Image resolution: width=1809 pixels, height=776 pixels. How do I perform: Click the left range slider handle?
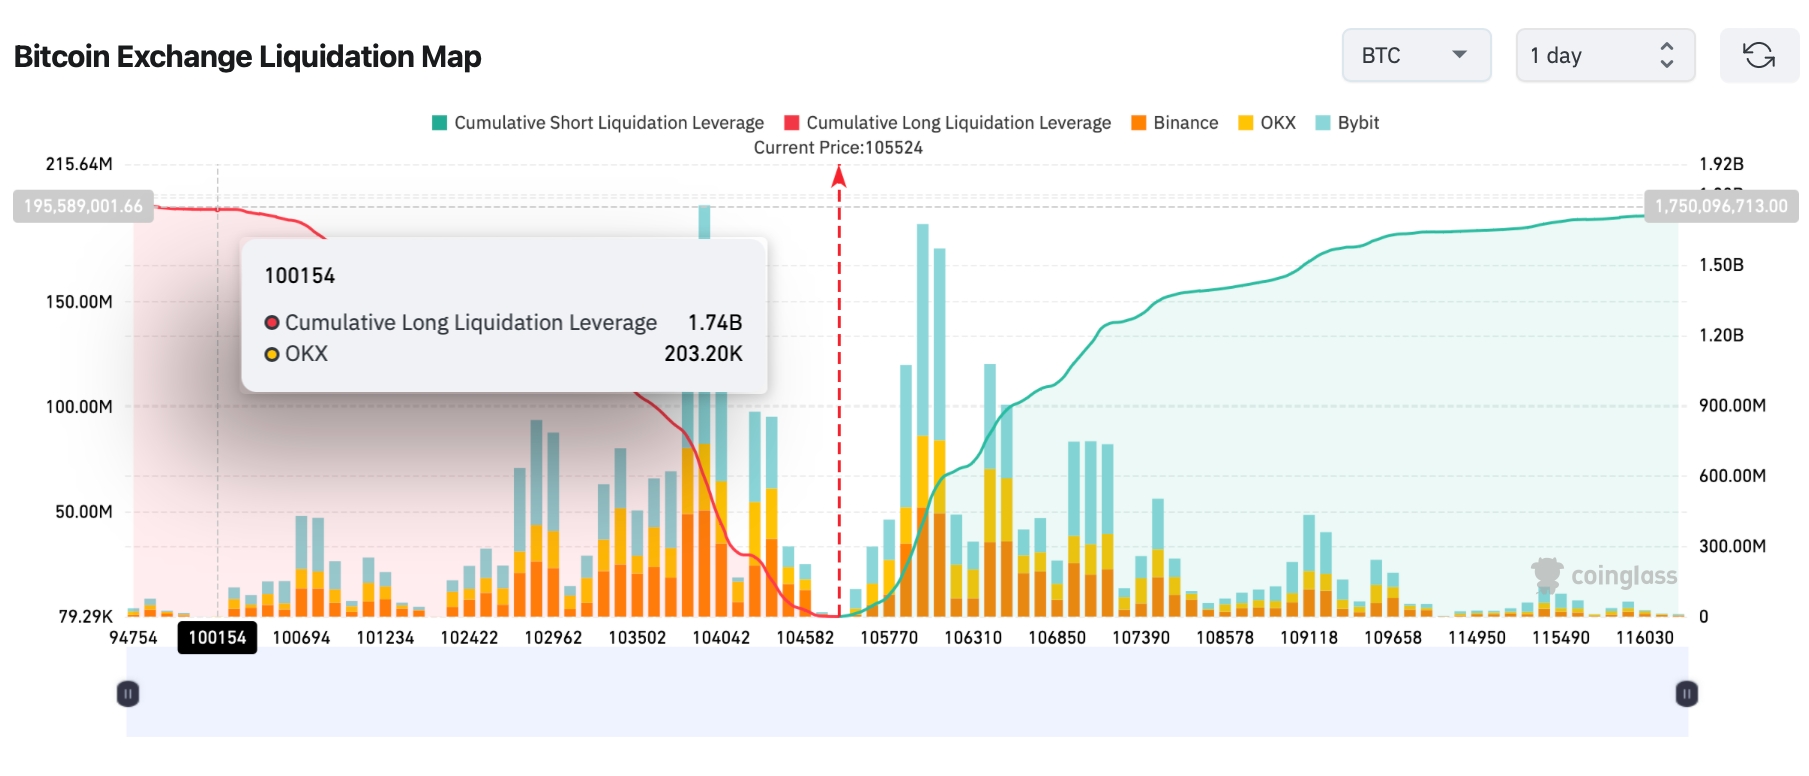(128, 694)
